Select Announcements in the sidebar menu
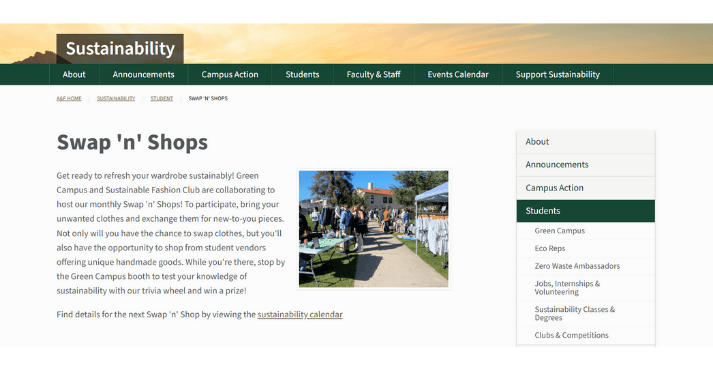 [586, 165]
